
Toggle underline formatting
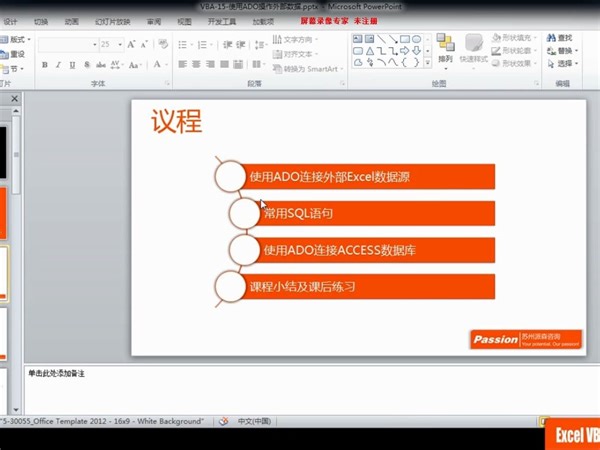point(72,65)
